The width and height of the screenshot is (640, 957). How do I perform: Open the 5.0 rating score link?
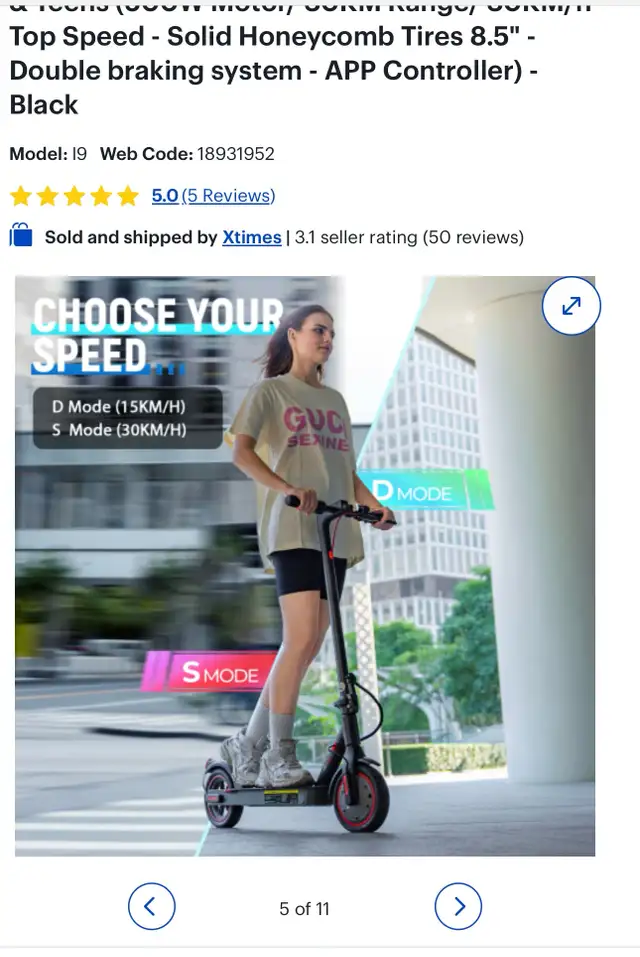165,196
